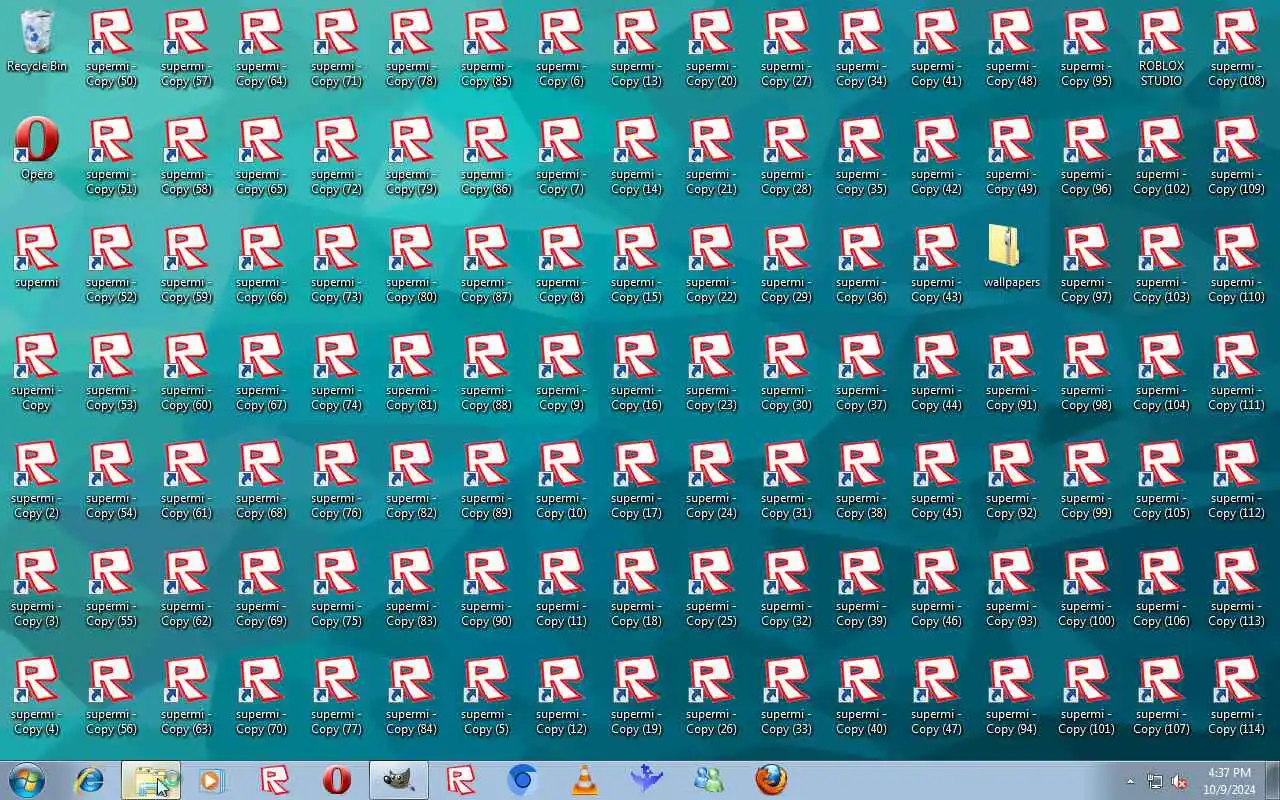This screenshot has width=1280, height=800.
Task: Open the Windows Start menu orb
Action: pos(27,780)
